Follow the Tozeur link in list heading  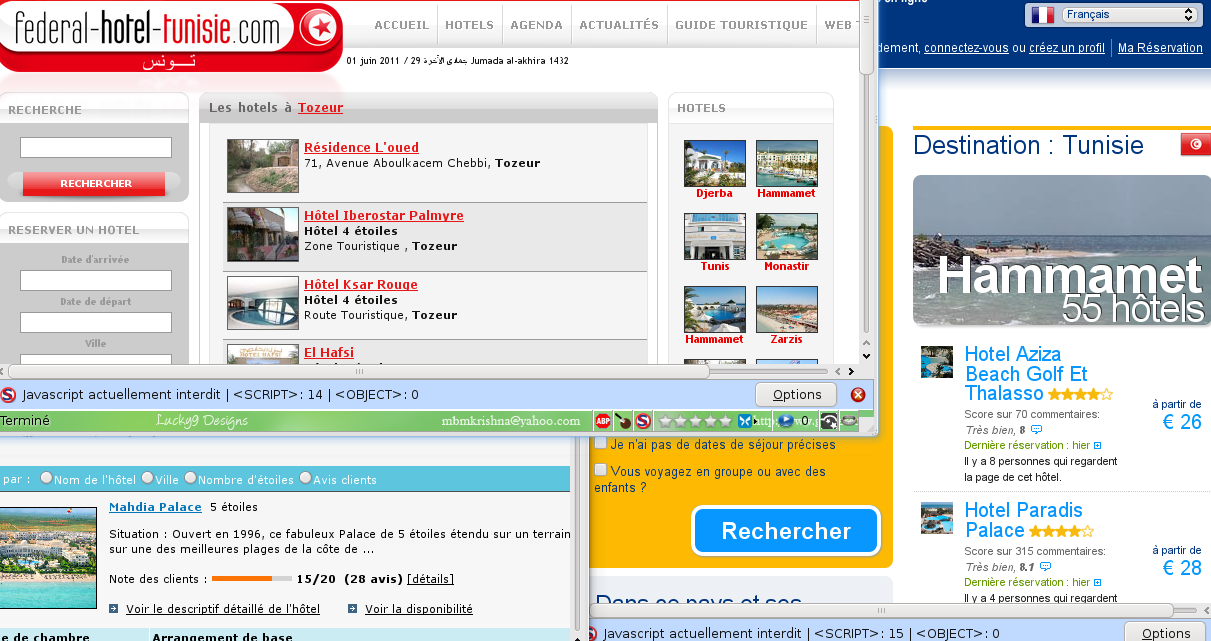point(320,107)
